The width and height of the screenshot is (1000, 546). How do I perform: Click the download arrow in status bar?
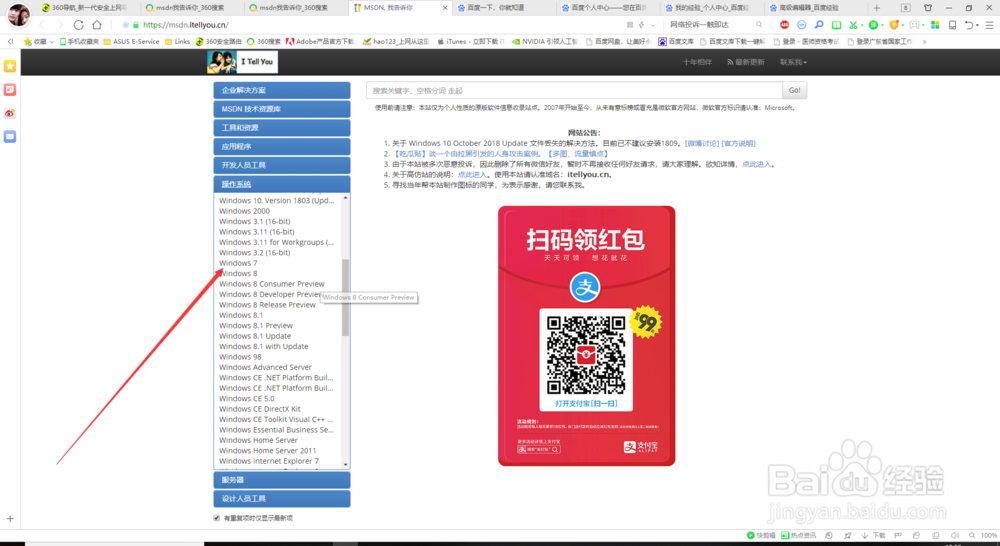tap(865, 536)
